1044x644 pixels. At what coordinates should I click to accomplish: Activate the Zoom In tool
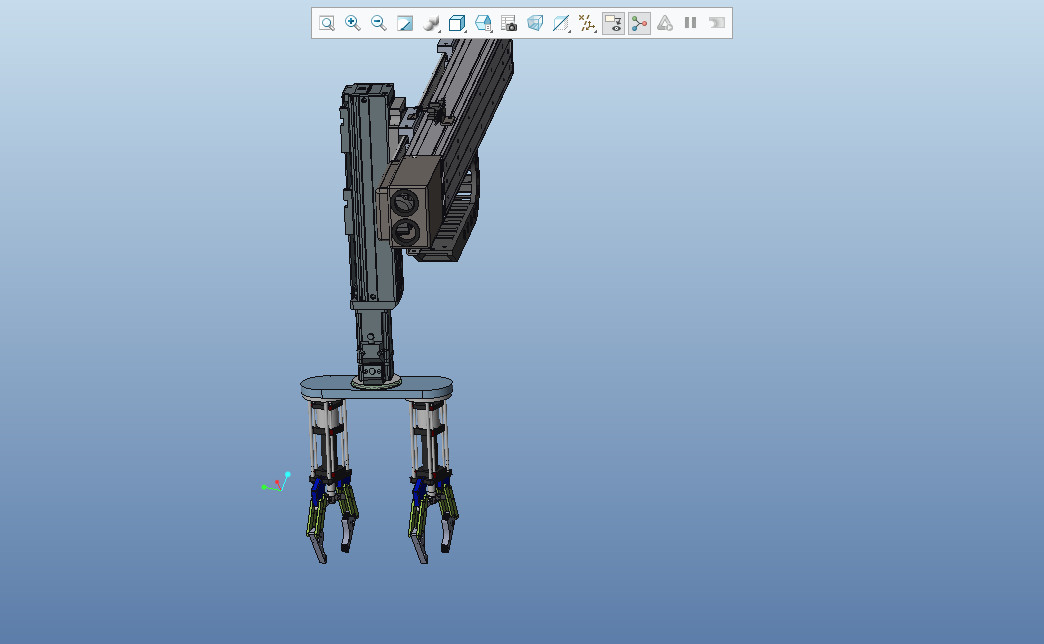[x=353, y=23]
